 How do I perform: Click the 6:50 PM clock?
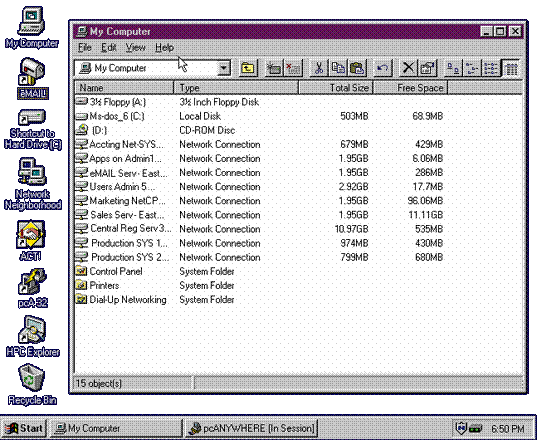tap(507, 428)
